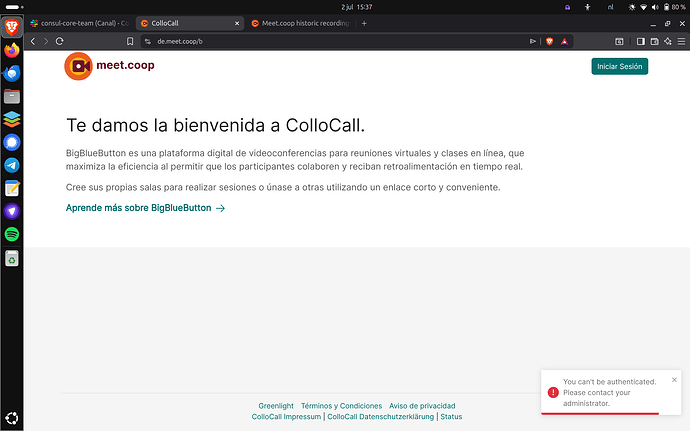
Task: Open the clock and calendar 2 jul 15:37
Action: tap(357, 7)
